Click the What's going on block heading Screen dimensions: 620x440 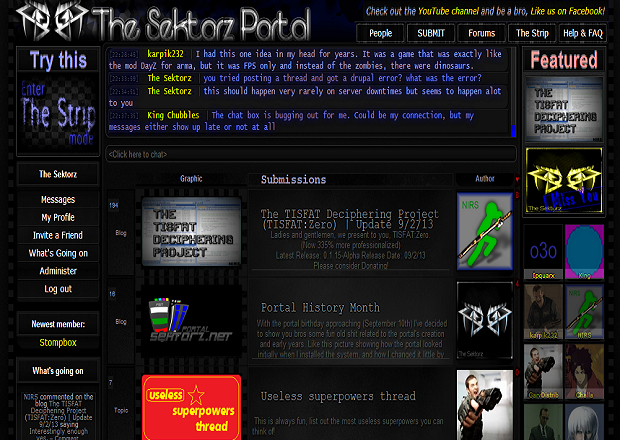[58, 371]
